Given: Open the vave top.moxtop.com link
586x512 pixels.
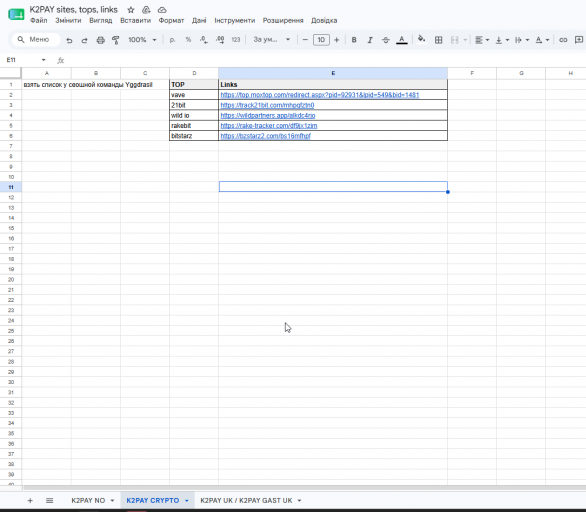Looking at the screenshot, I should [320, 95].
